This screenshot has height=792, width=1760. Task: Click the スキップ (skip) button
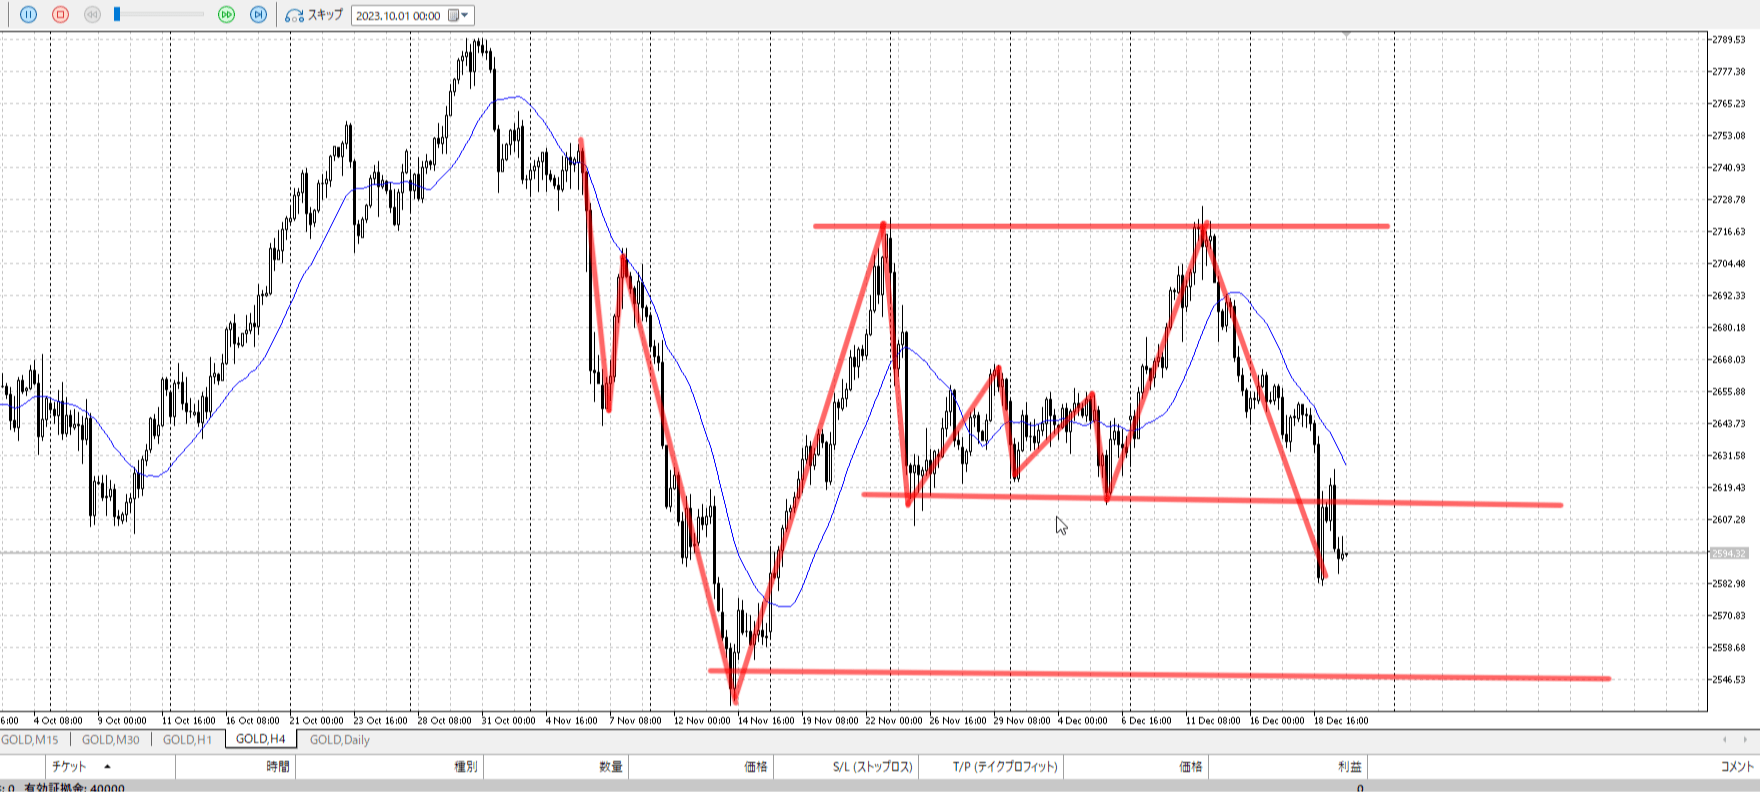tap(314, 15)
